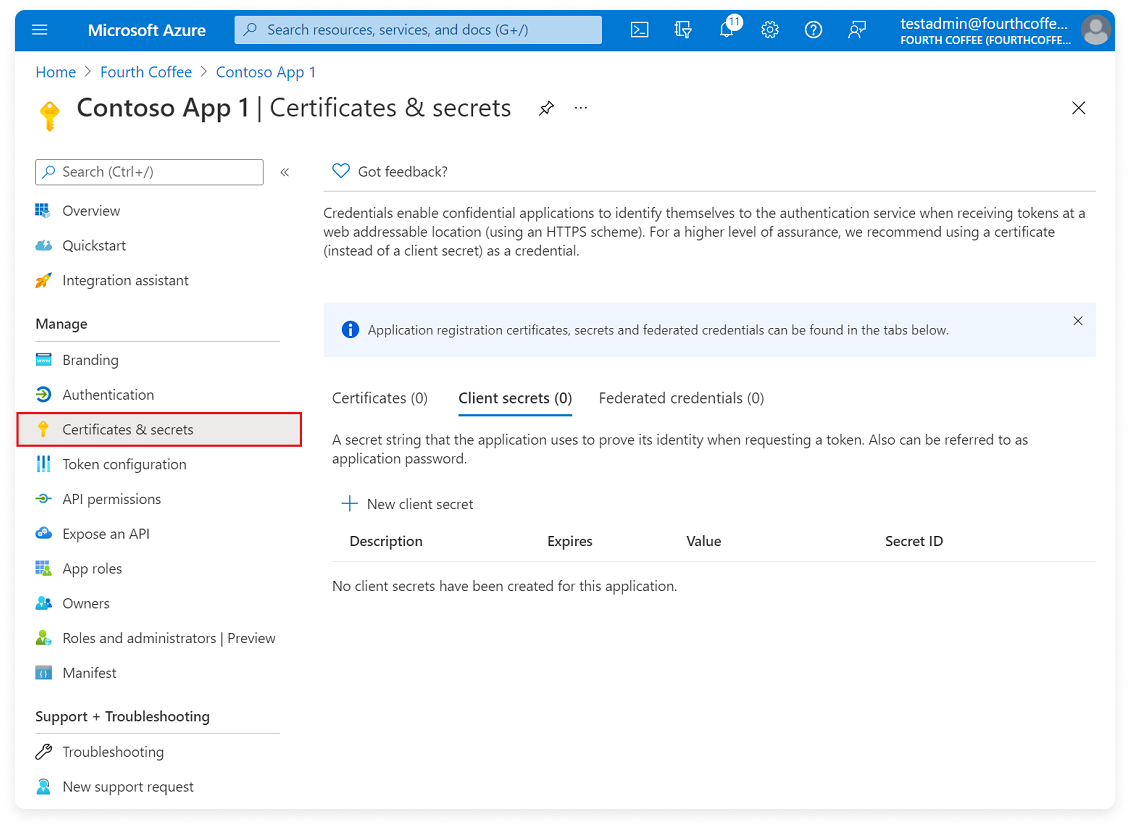
Task: Click the Description column header
Action: (386, 541)
